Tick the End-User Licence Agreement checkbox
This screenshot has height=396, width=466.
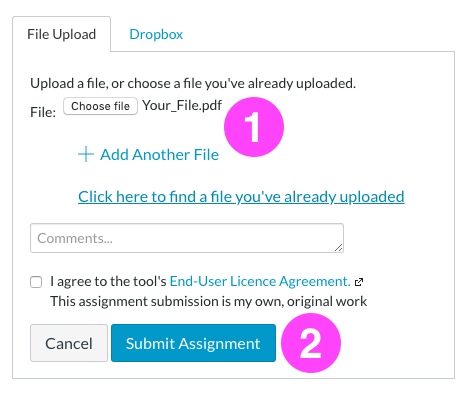(36, 282)
